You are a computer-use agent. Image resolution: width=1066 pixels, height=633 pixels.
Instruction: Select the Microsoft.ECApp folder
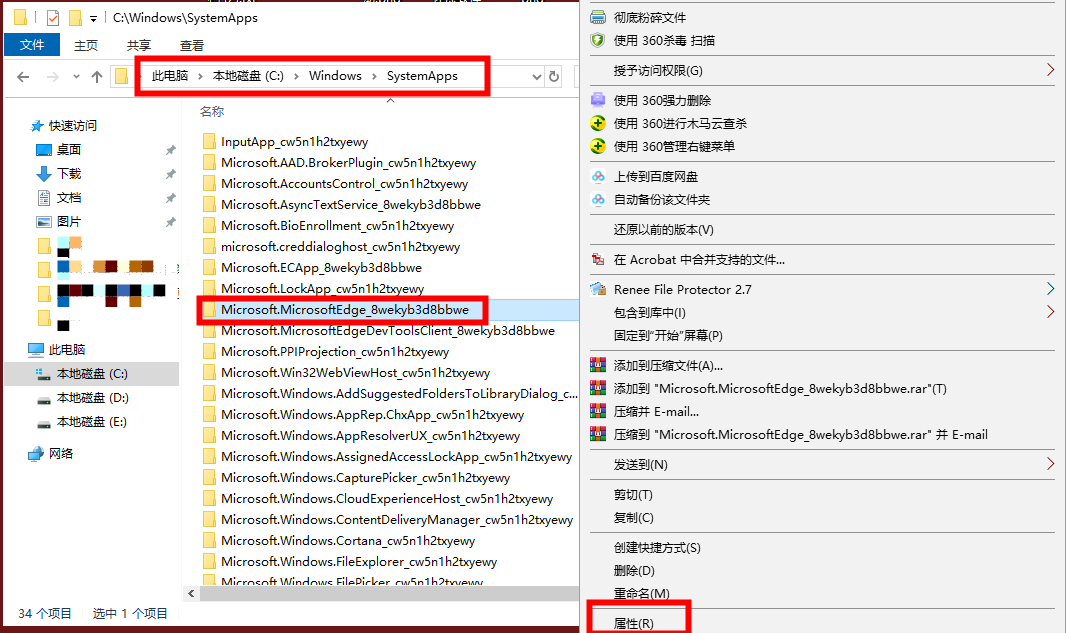pyautogui.click(x=321, y=268)
